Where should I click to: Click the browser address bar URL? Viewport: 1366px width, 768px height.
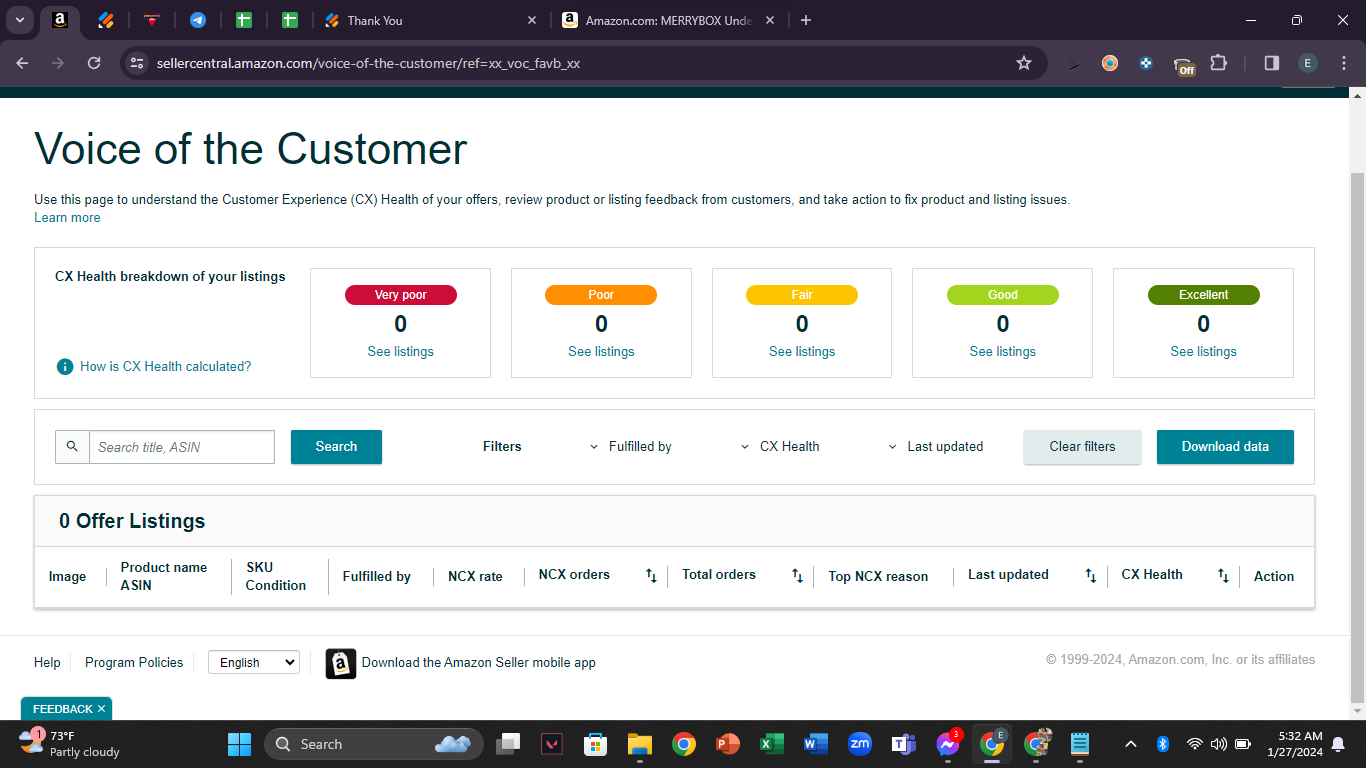(369, 63)
